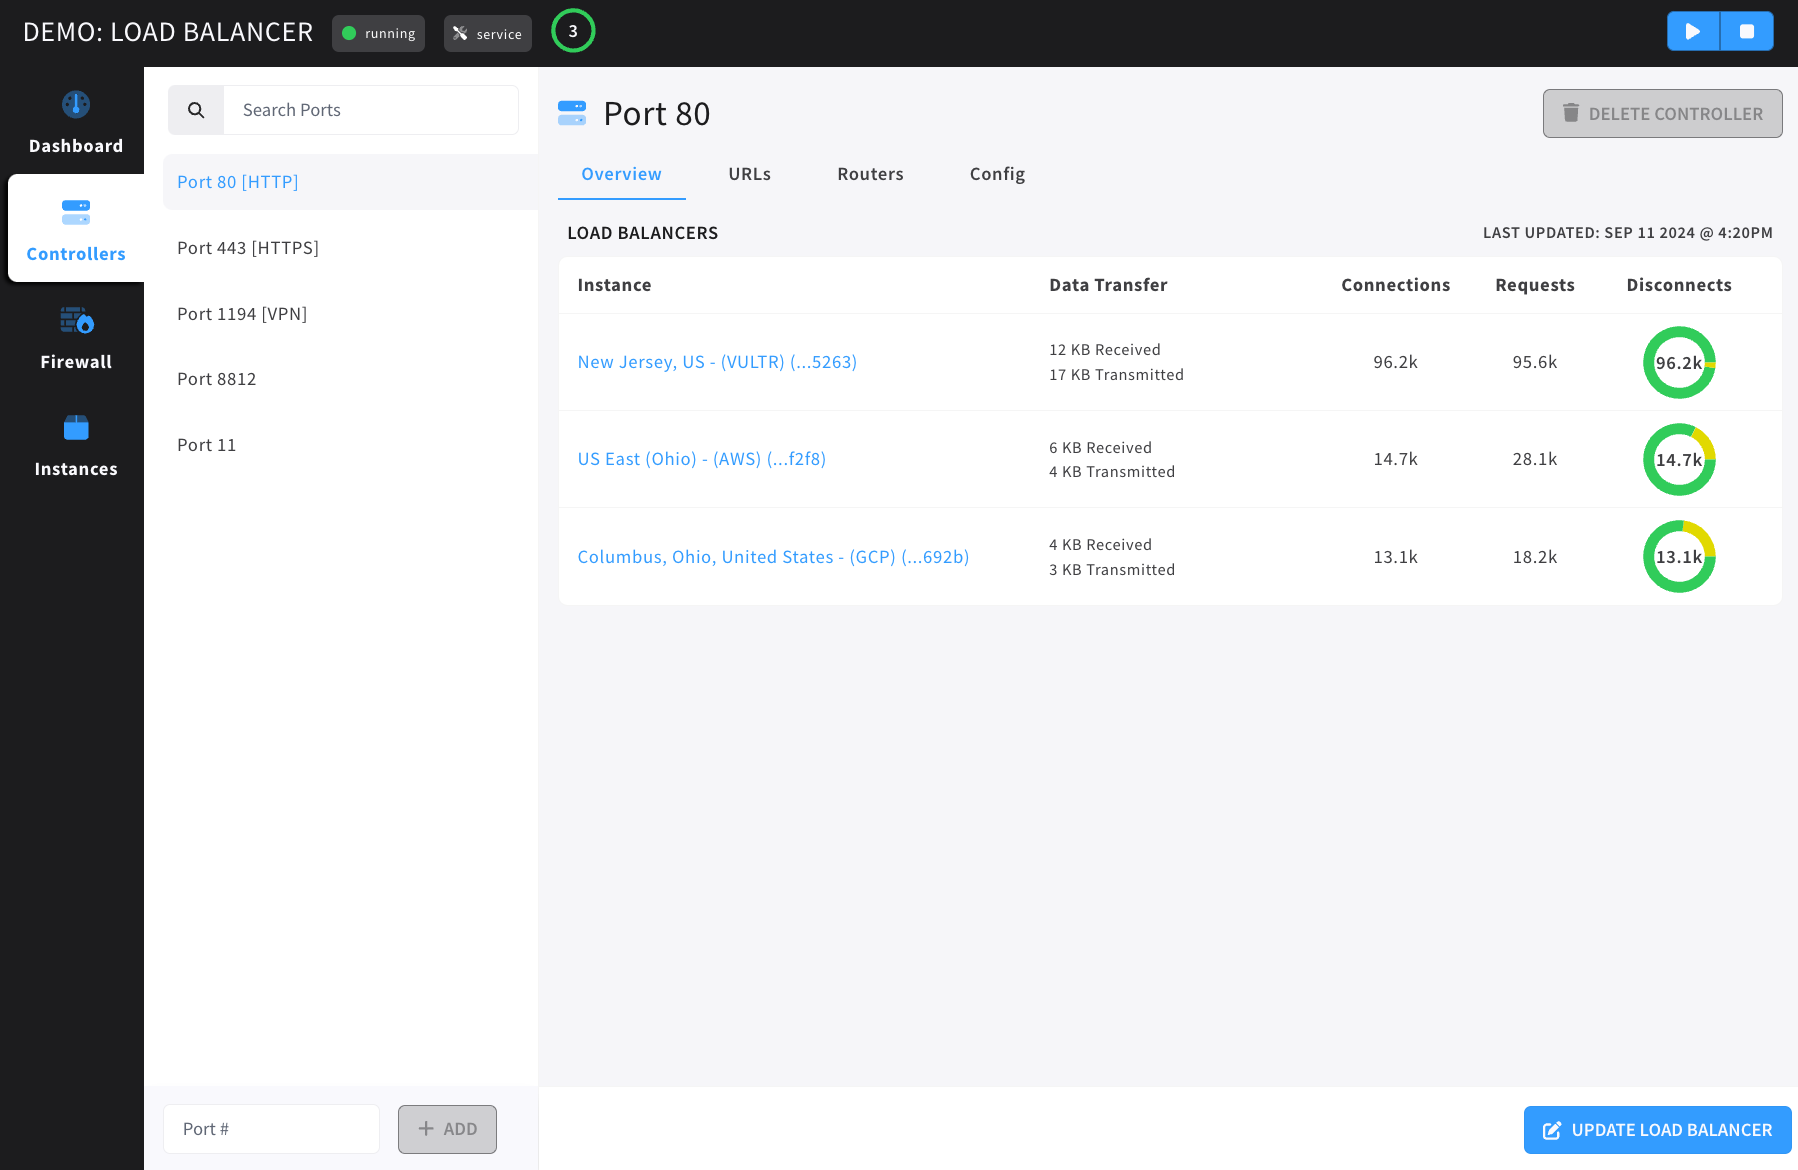Click the Port 80 controller icon
Viewport: 1798px width, 1170px height.
pos(572,113)
